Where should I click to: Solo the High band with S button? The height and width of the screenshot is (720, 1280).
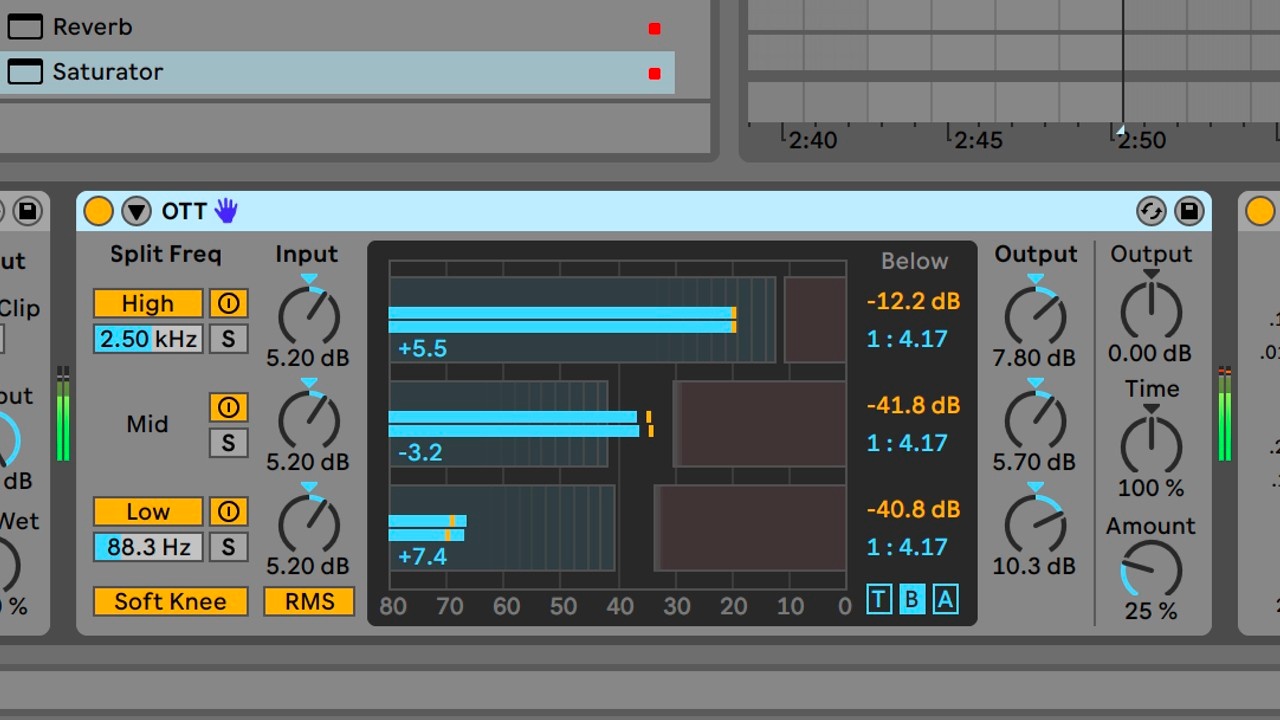coord(228,339)
